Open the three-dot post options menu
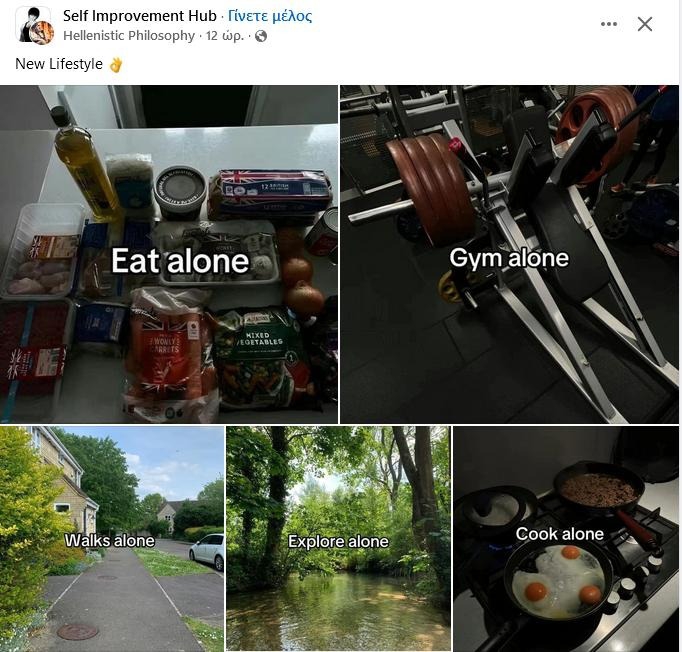Screen dimensions: 682x652 pyautogui.click(x=608, y=24)
